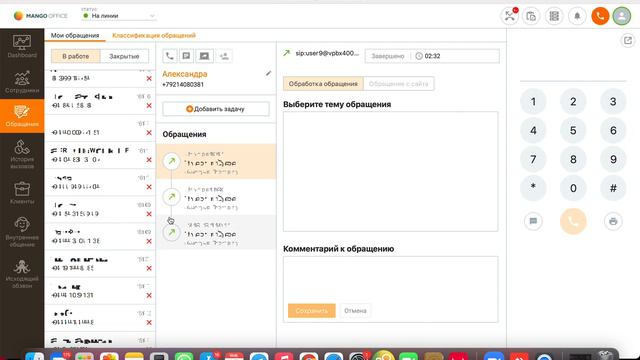Click the Сохранить button
This screenshot has width=640, height=360.
tap(311, 311)
